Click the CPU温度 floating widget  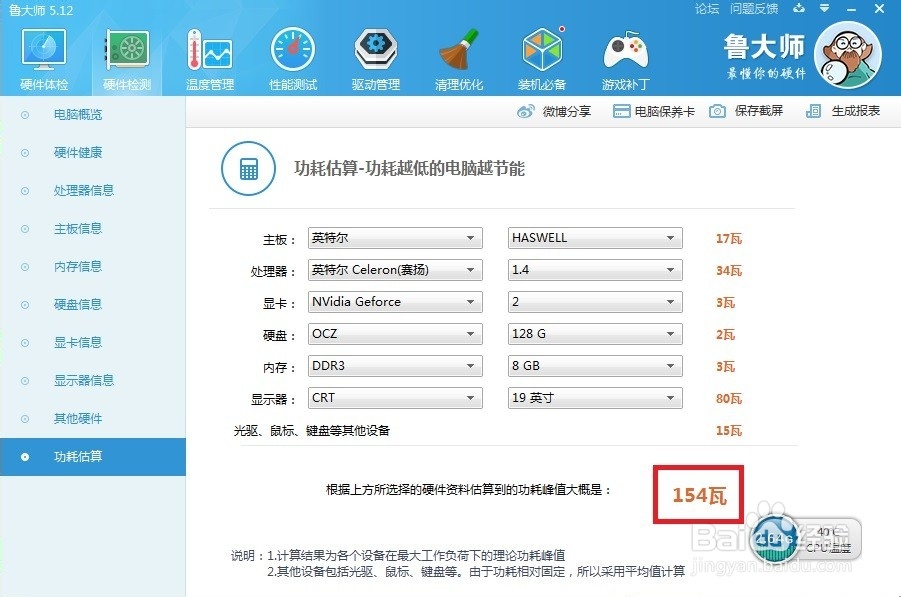[806, 539]
